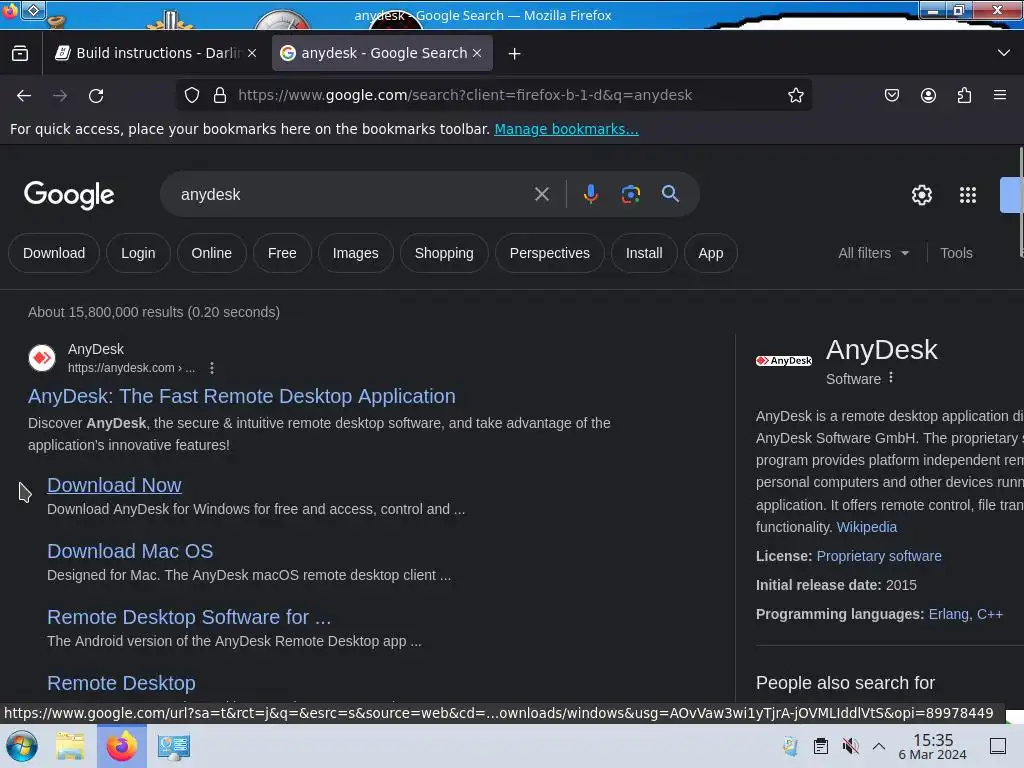
Task: Start voice search with microphone icon
Action: pyautogui.click(x=590, y=194)
